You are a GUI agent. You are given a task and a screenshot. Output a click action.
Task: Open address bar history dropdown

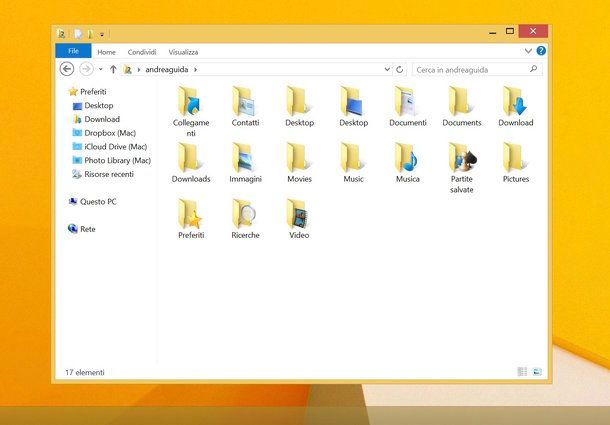coord(387,69)
